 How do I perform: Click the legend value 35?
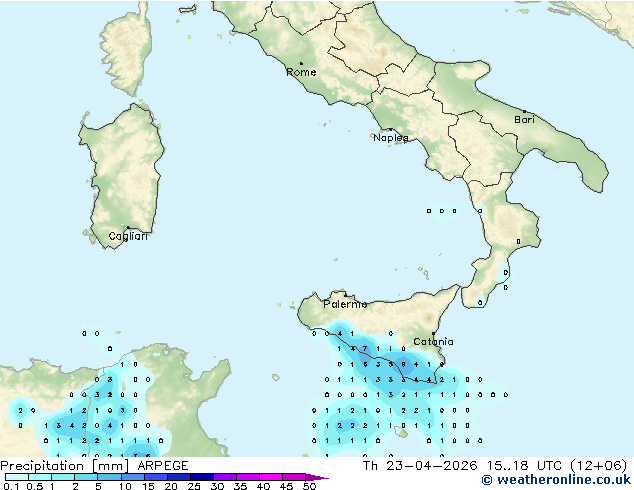point(240,486)
